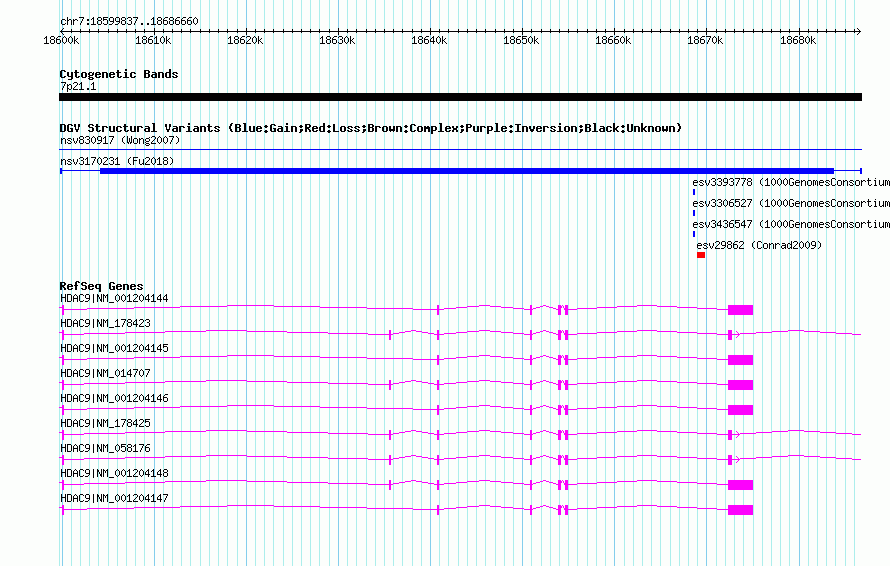Open transcript HDAC9|NM_001204144 label
Viewport: 890px width, 566px height.
coord(114,299)
